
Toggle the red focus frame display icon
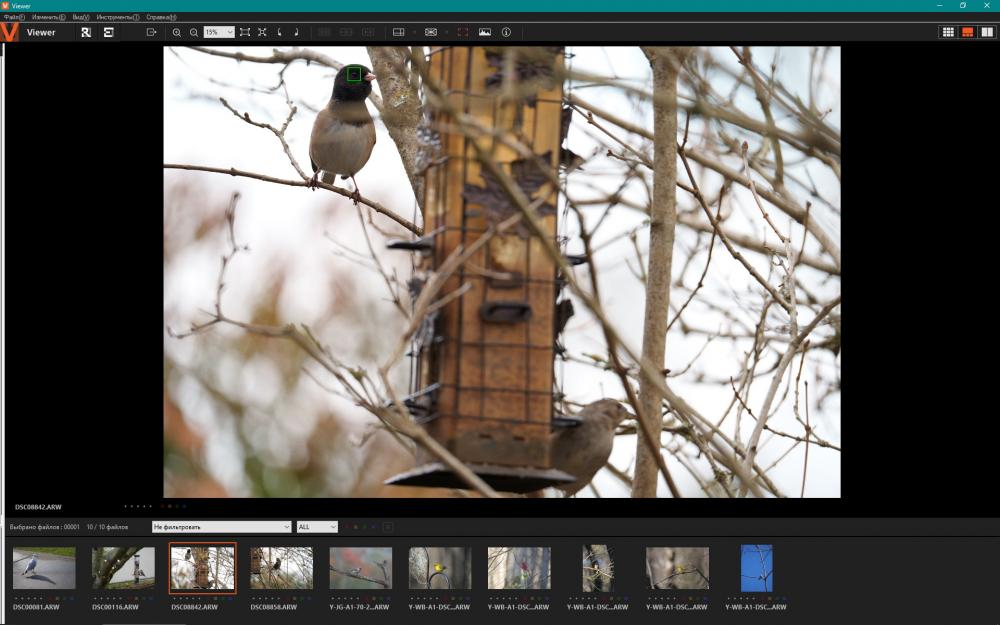[463, 32]
